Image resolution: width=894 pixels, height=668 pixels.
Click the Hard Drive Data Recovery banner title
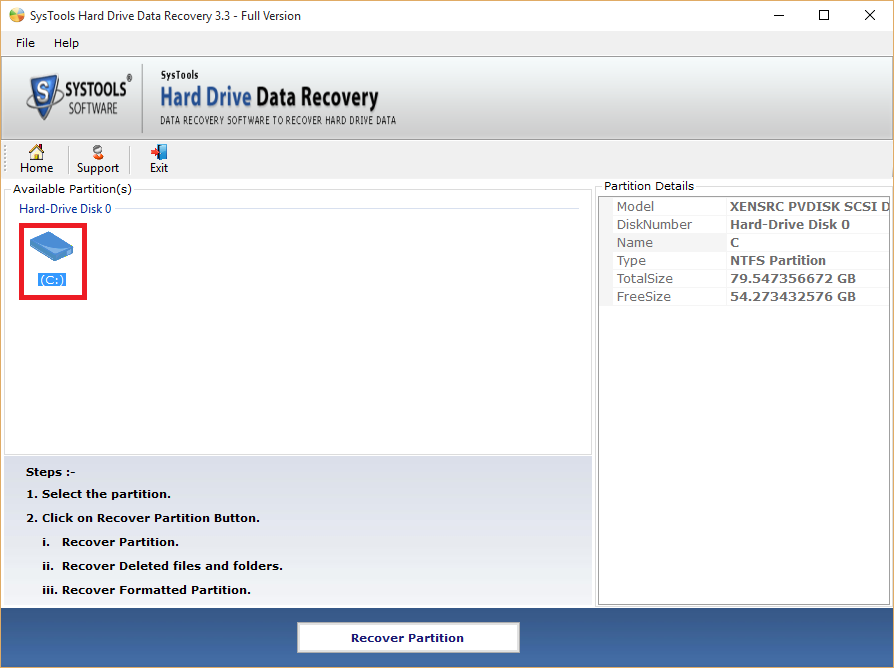(269, 97)
